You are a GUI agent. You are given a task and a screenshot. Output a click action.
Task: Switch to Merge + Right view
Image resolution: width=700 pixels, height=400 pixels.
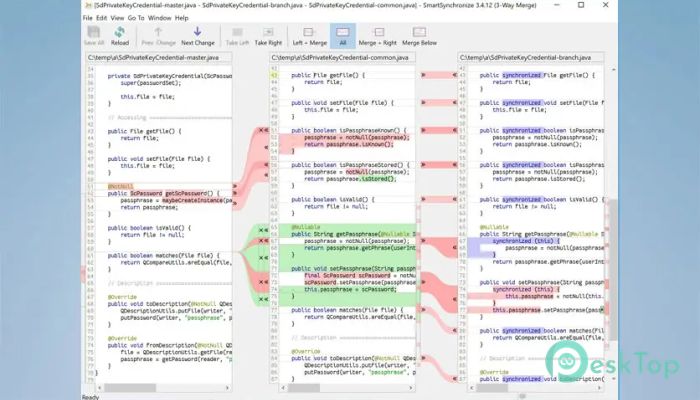pyautogui.click(x=378, y=36)
